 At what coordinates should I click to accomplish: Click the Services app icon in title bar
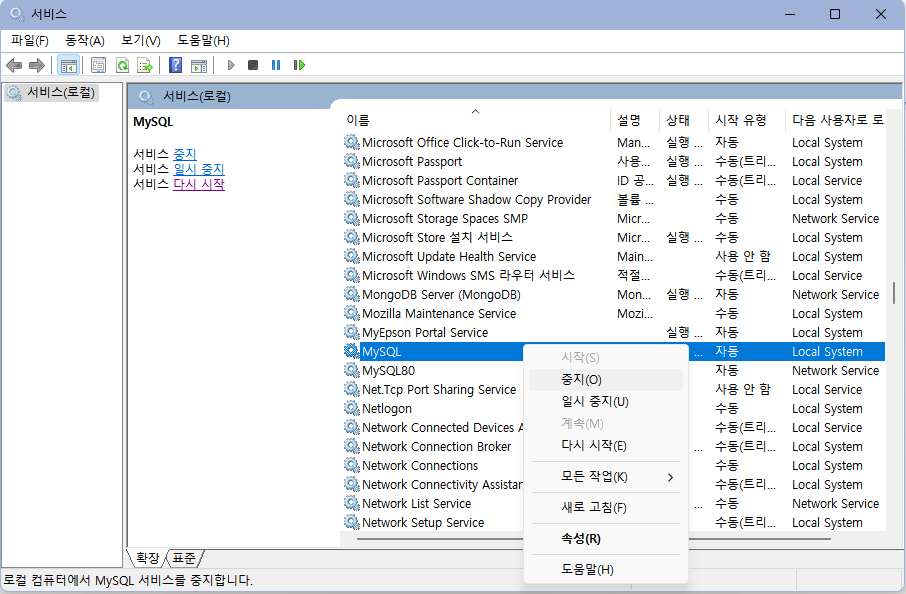coord(17,14)
